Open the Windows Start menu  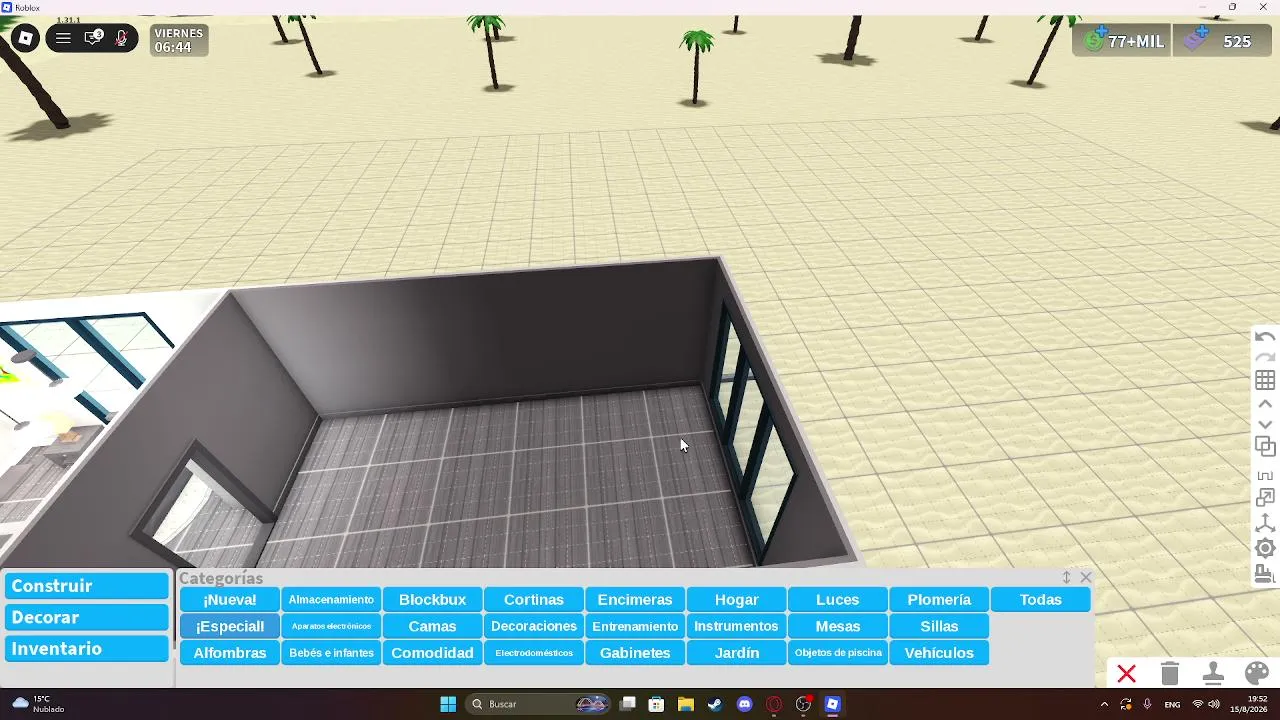[x=448, y=704]
